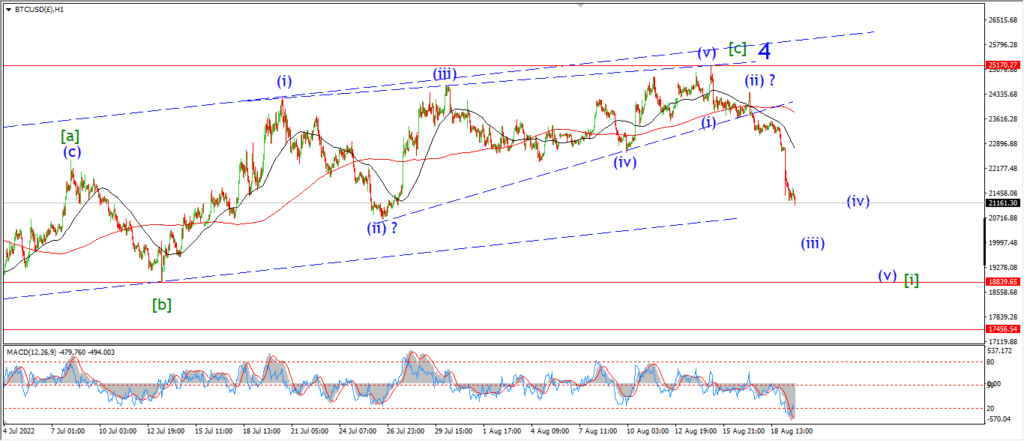Select the green [c] wave label
This screenshot has width=1024, height=441.
(x=737, y=48)
